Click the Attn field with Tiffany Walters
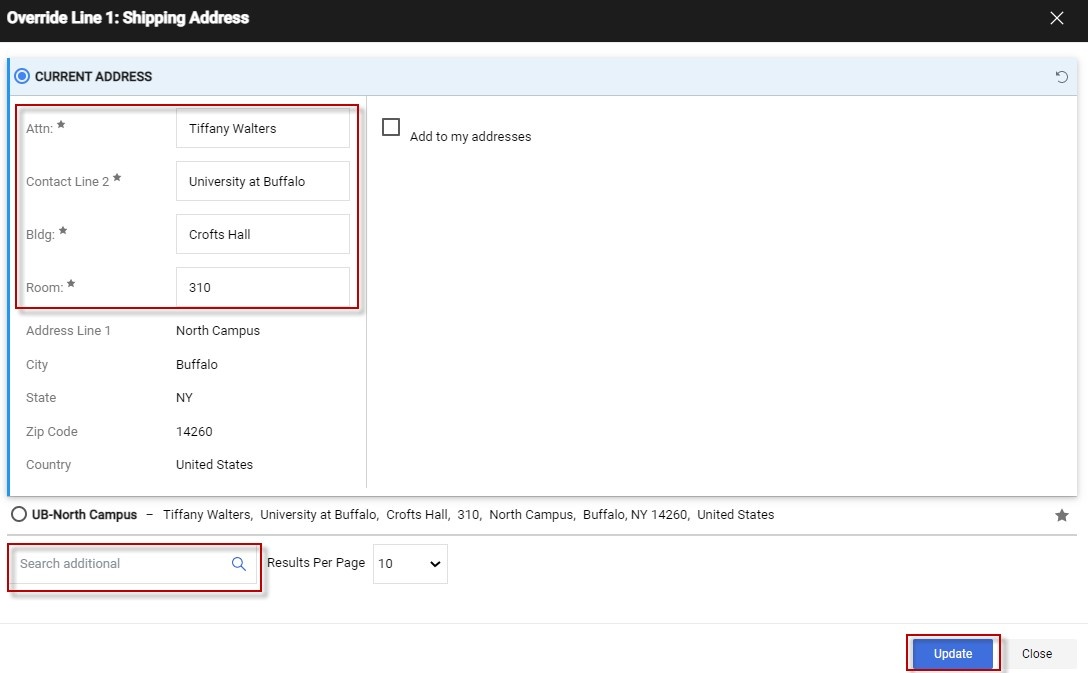This screenshot has width=1088, height=673. point(263,128)
